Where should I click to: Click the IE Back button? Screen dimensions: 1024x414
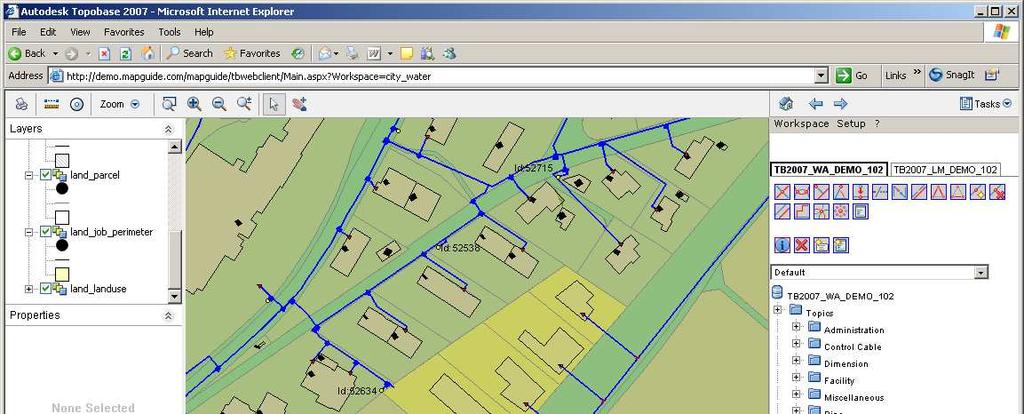coord(27,54)
